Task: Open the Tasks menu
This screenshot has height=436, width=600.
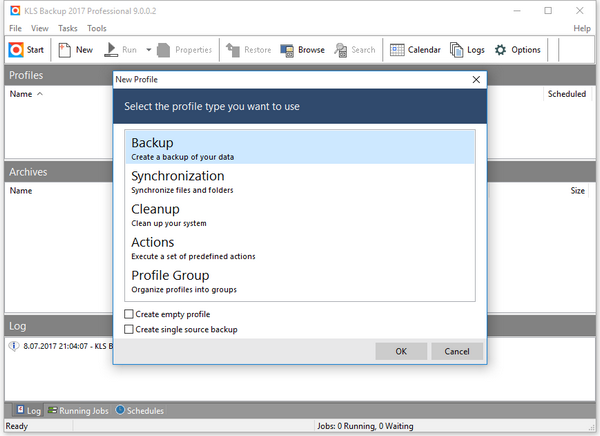Action: (67, 28)
